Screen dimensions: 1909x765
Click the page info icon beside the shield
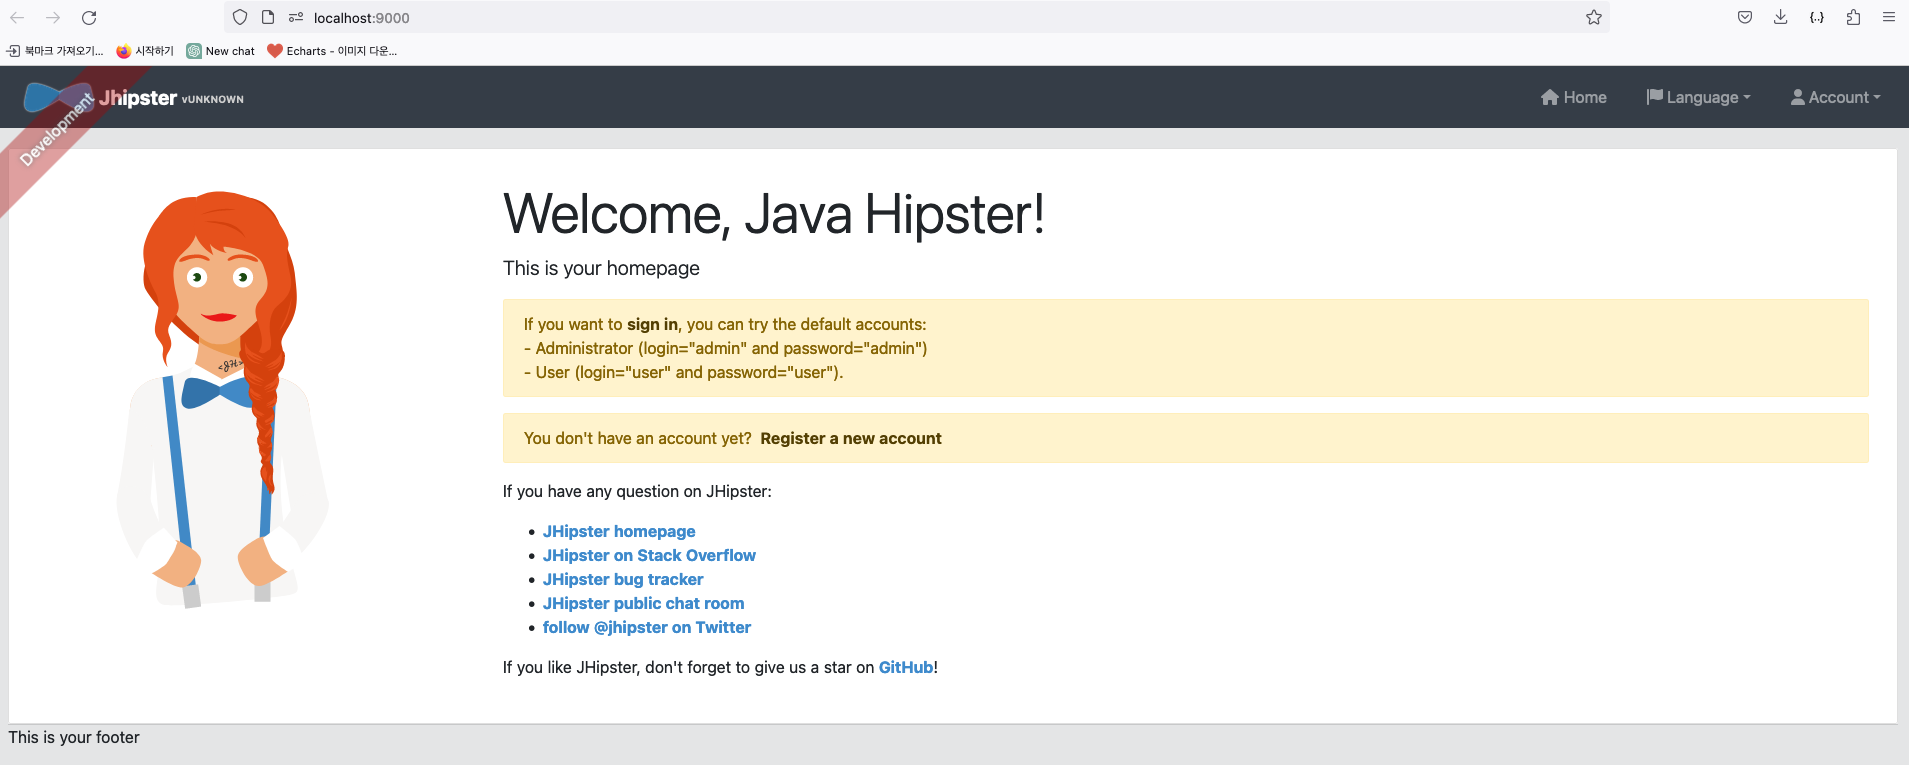click(268, 17)
